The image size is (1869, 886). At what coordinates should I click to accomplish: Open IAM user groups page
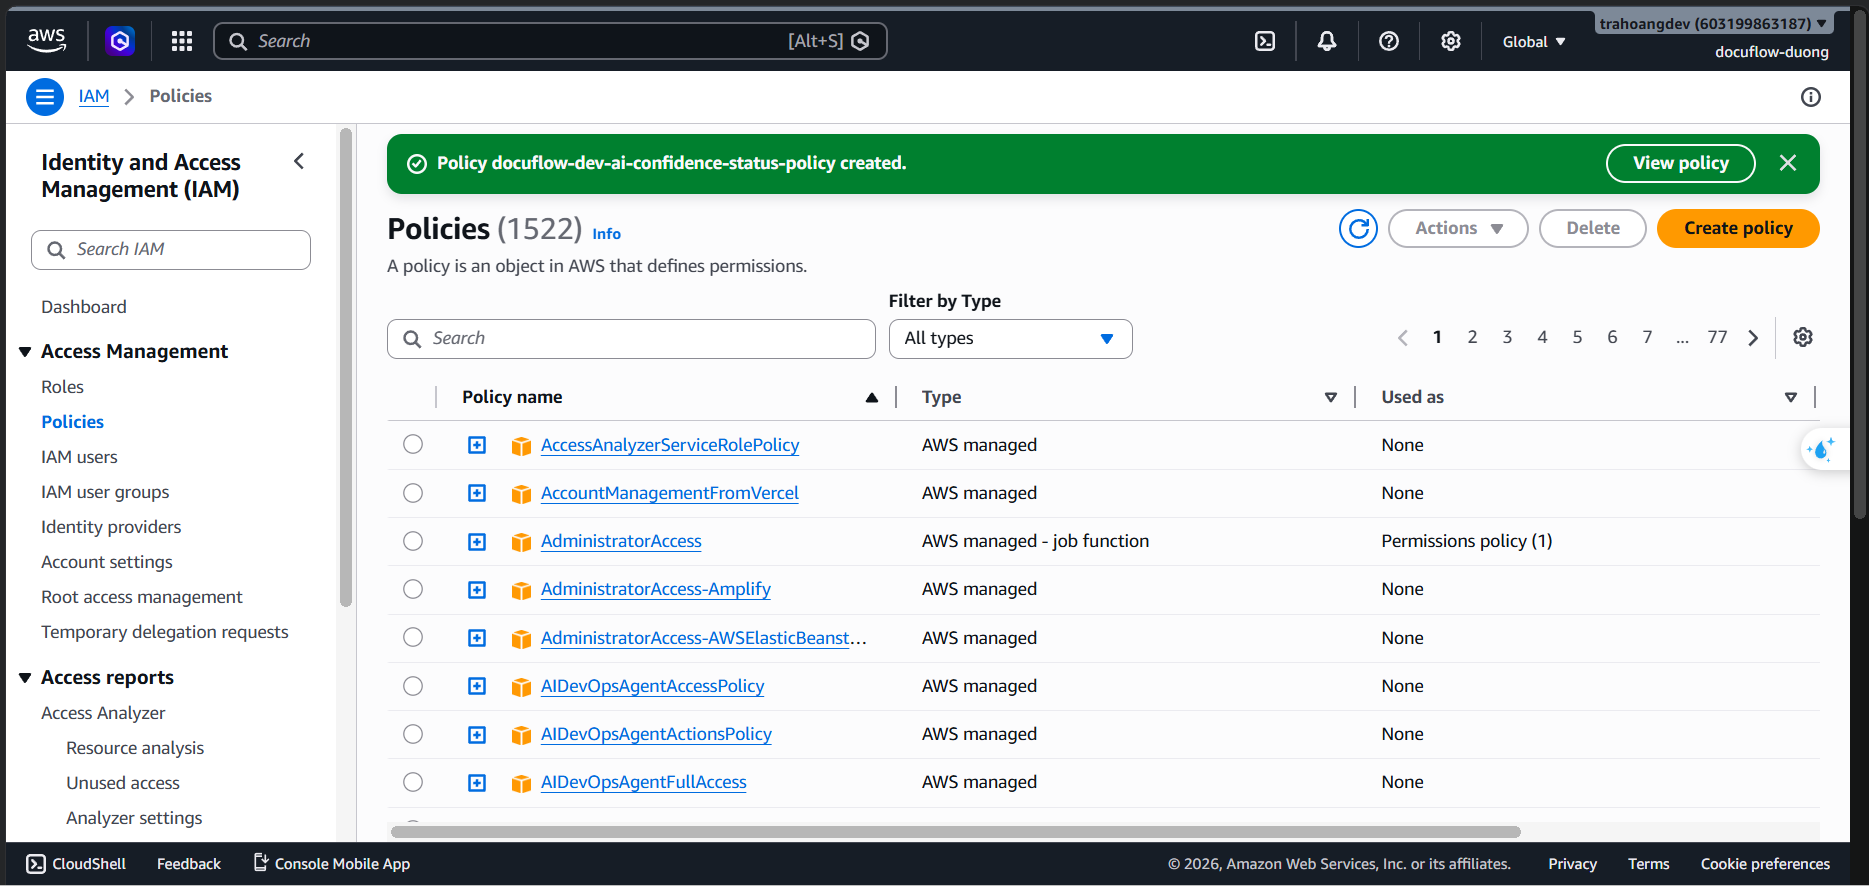(x=105, y=492)
